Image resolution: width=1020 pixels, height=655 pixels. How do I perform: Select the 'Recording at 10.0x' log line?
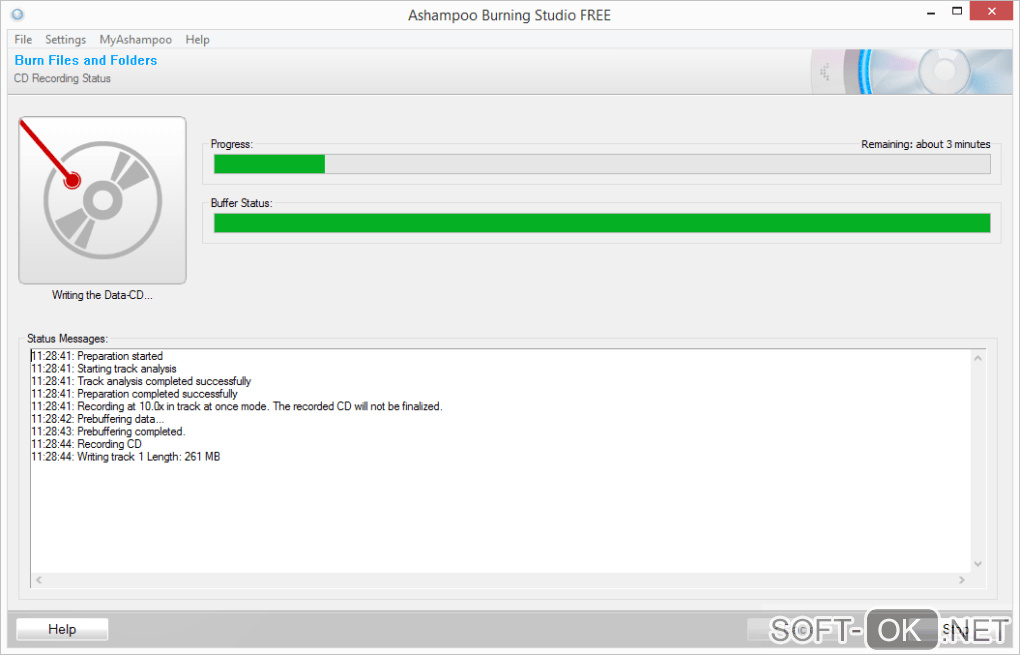(x=237, y=407)
